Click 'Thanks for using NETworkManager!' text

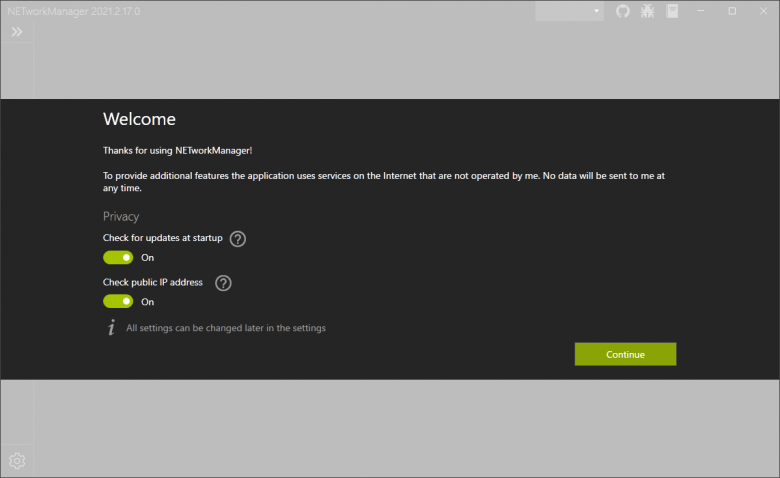178,150
